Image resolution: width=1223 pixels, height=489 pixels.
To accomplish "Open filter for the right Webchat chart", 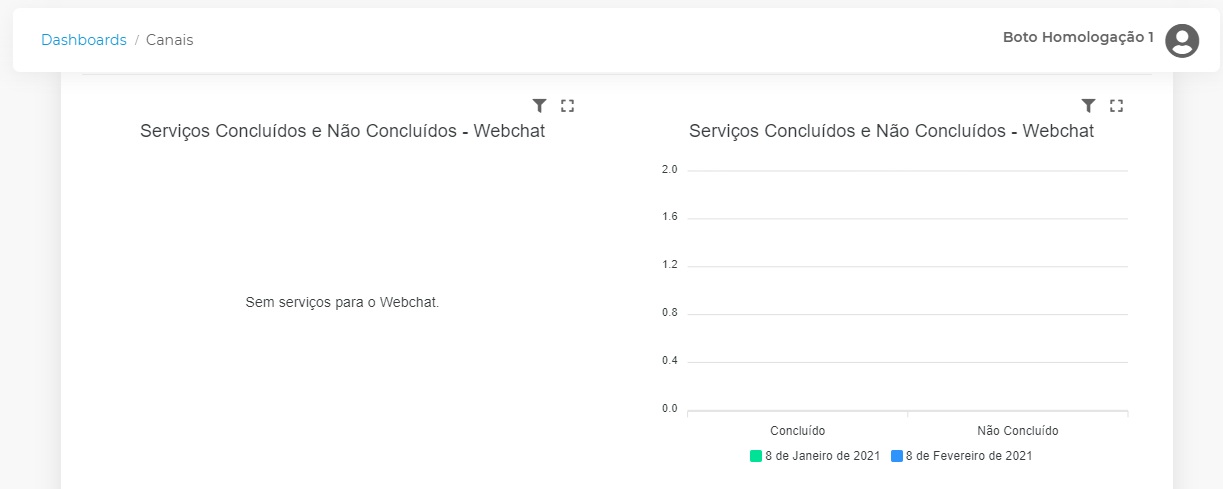I will [x=1089, y=105].
